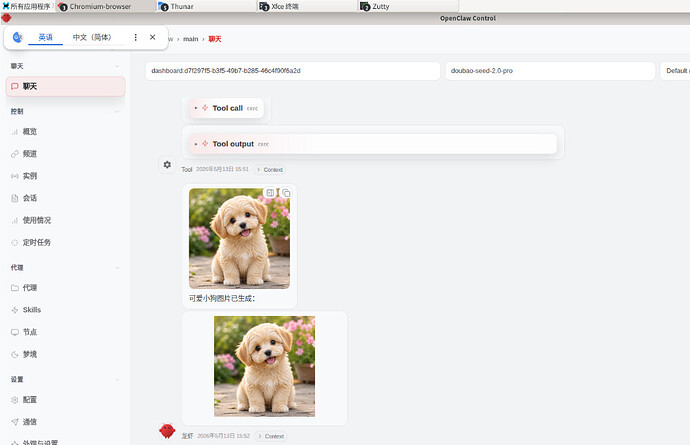Open 通信 communication page
Screen dimensions: 690x445
click(65, 422)
